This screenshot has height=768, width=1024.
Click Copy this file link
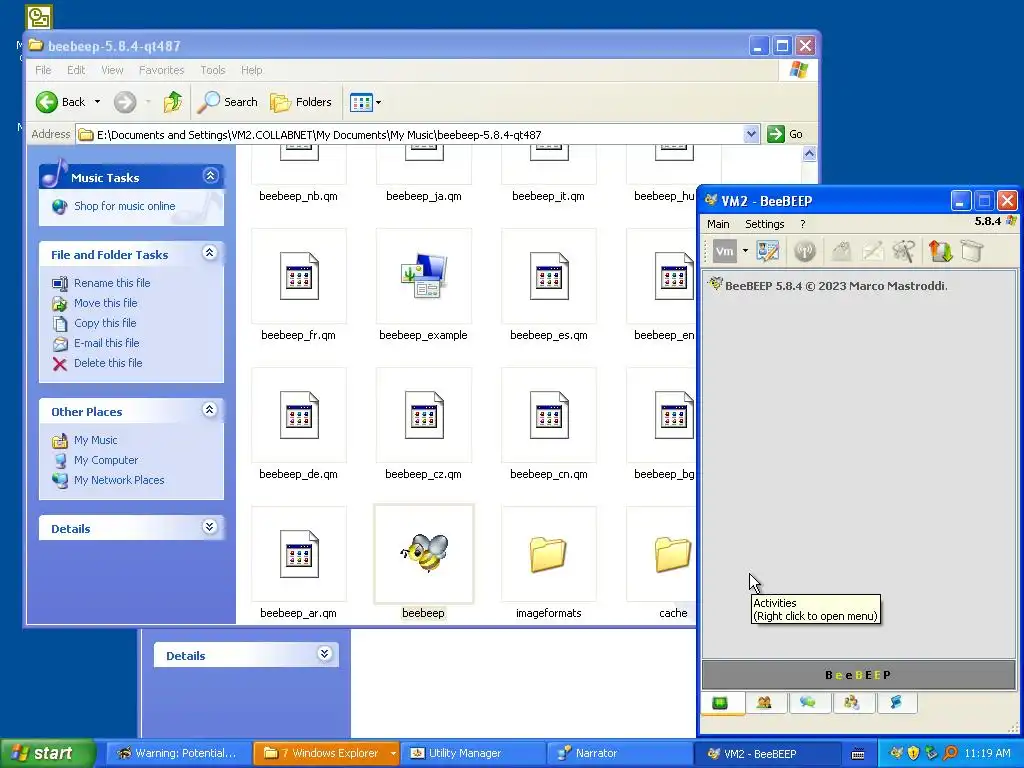click(x=104, y=323)
